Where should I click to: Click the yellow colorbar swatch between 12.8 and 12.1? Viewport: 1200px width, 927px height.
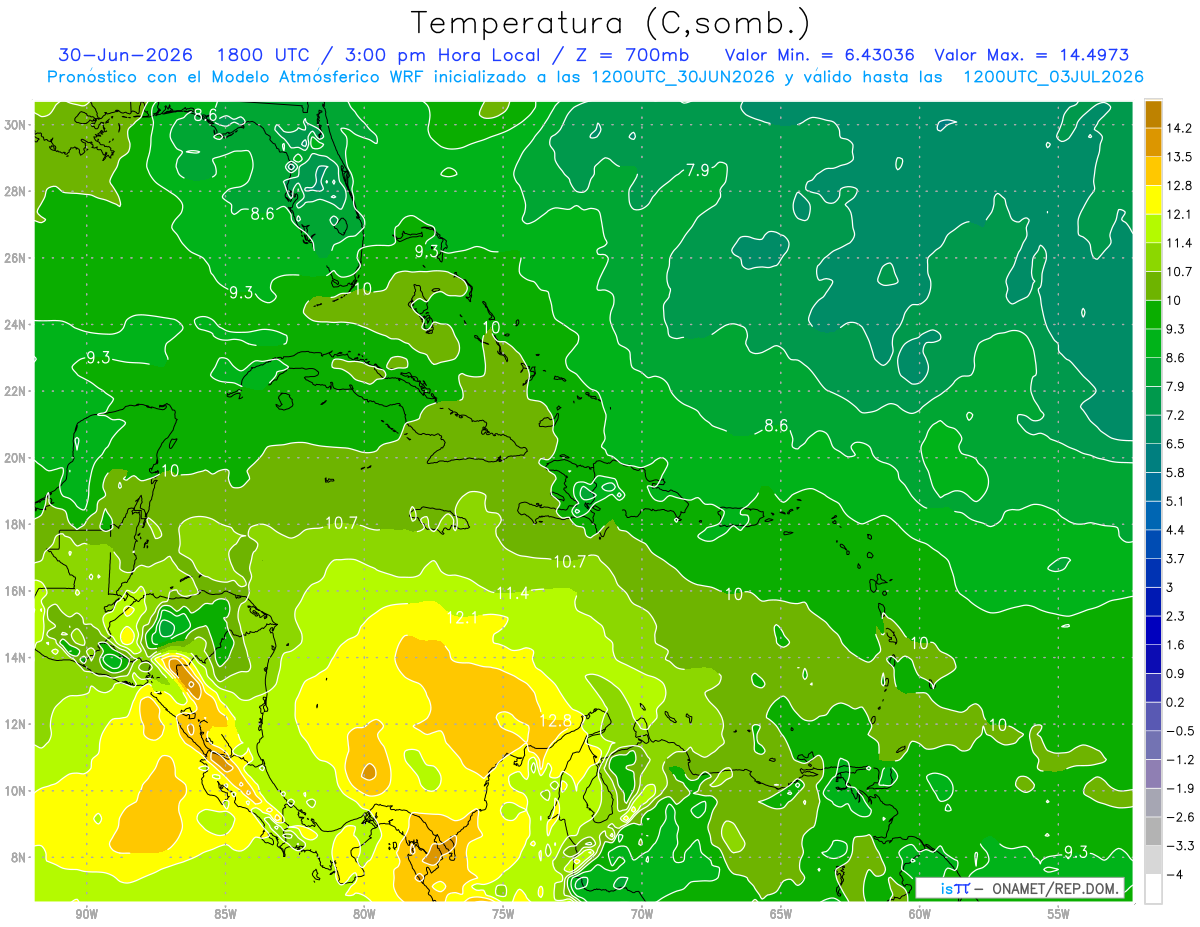pyautogui.click(x=1153, y=200)
